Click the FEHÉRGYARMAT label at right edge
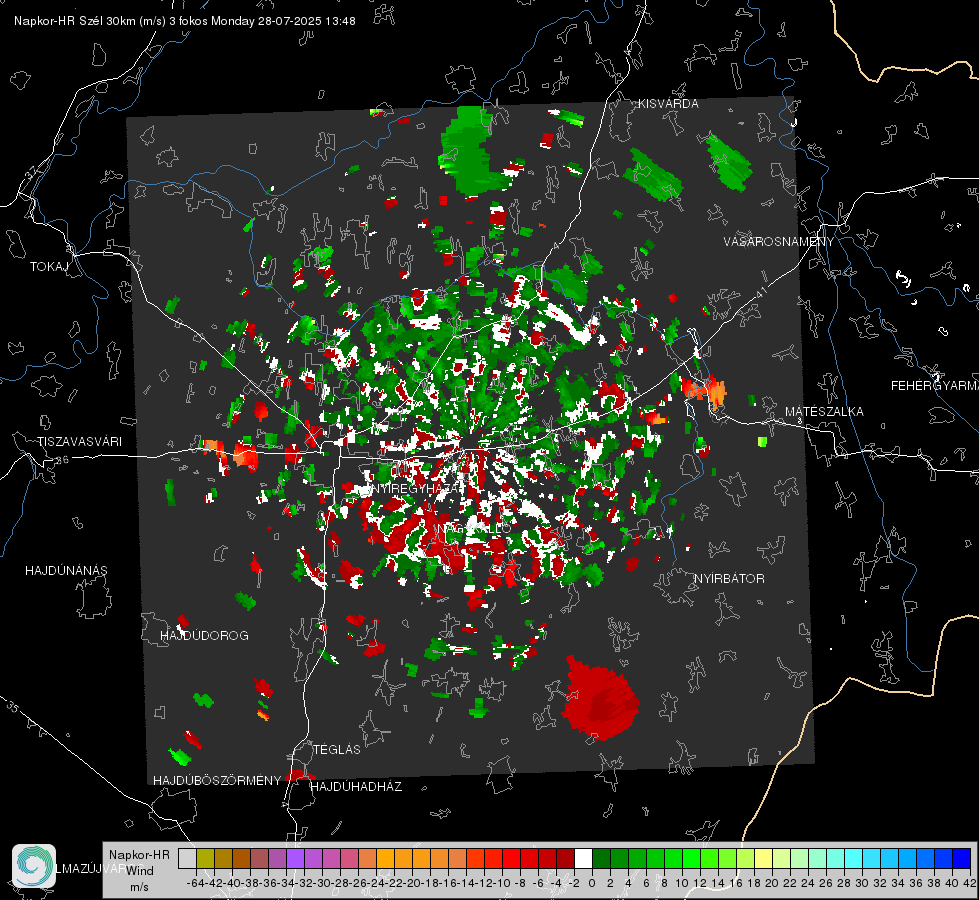 pos(935,386)
